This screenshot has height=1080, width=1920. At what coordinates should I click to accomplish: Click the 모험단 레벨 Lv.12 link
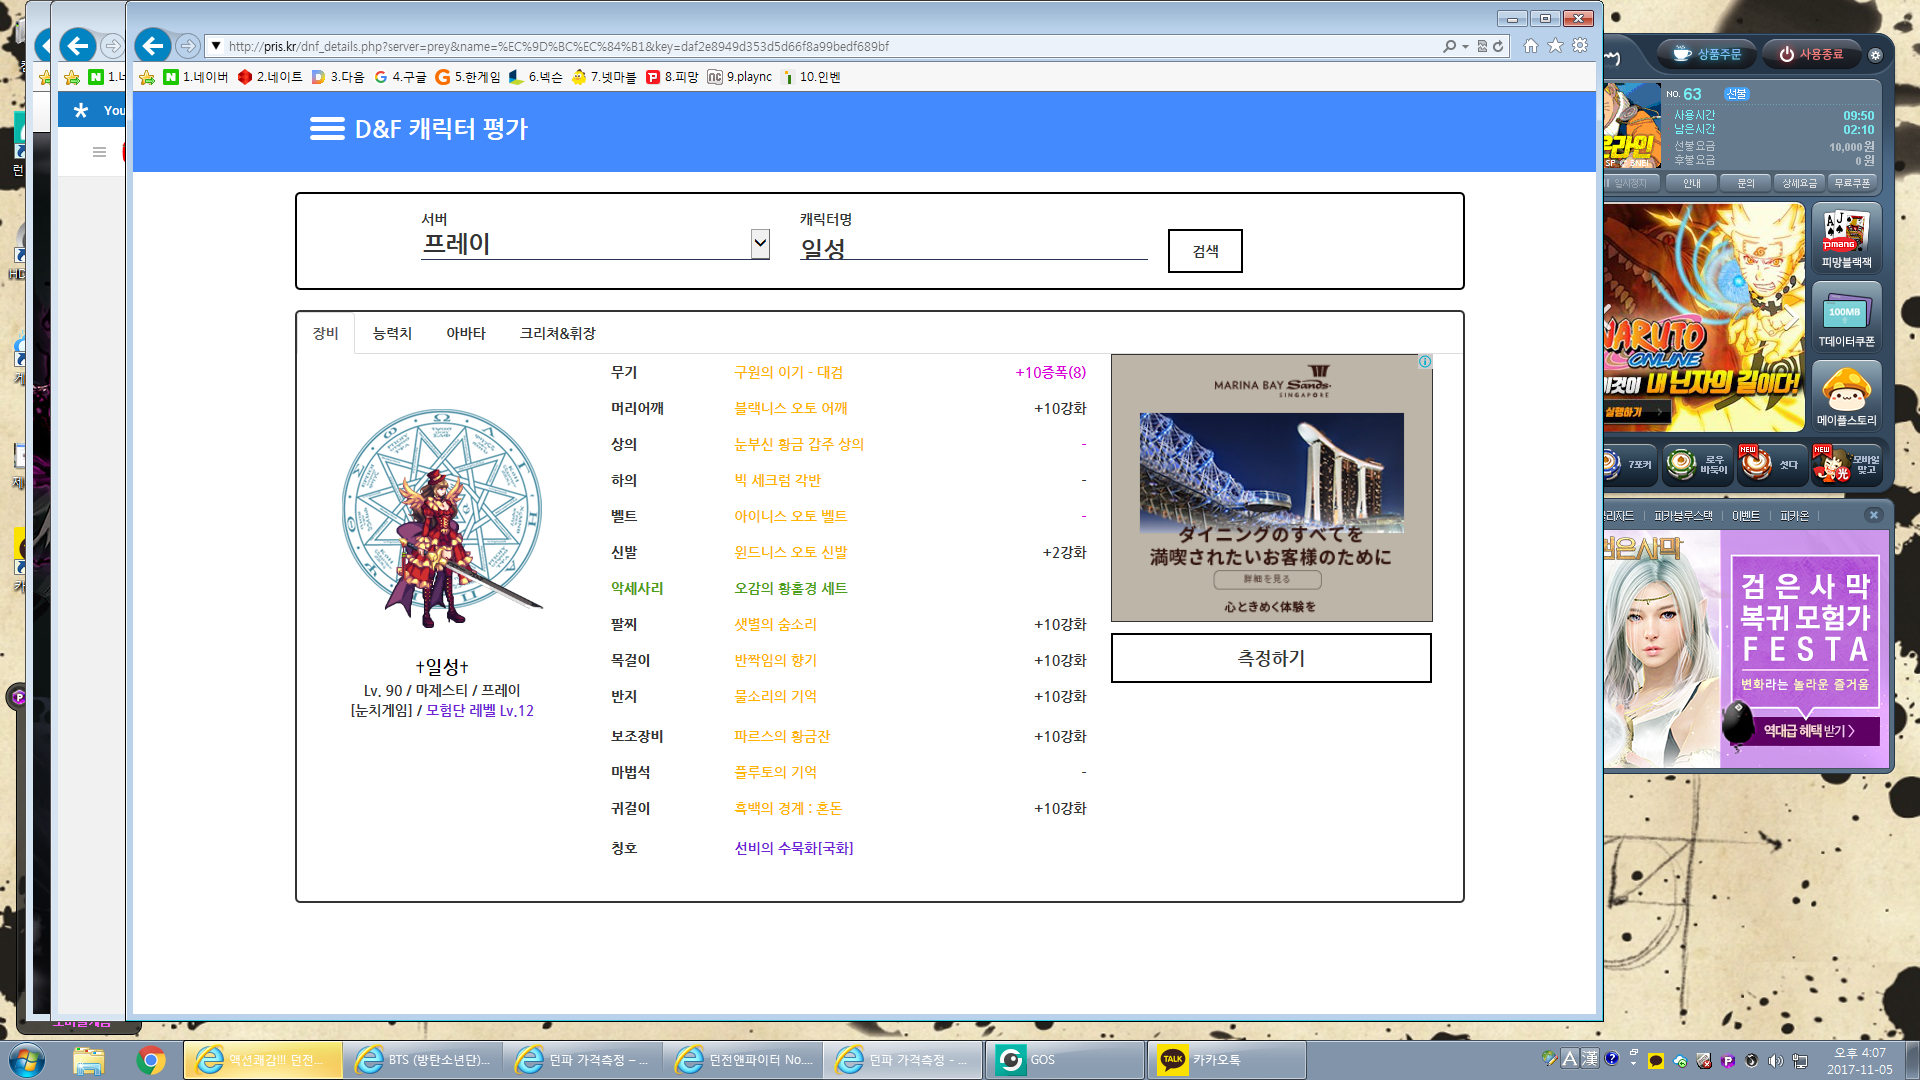(x=480, y=710)
